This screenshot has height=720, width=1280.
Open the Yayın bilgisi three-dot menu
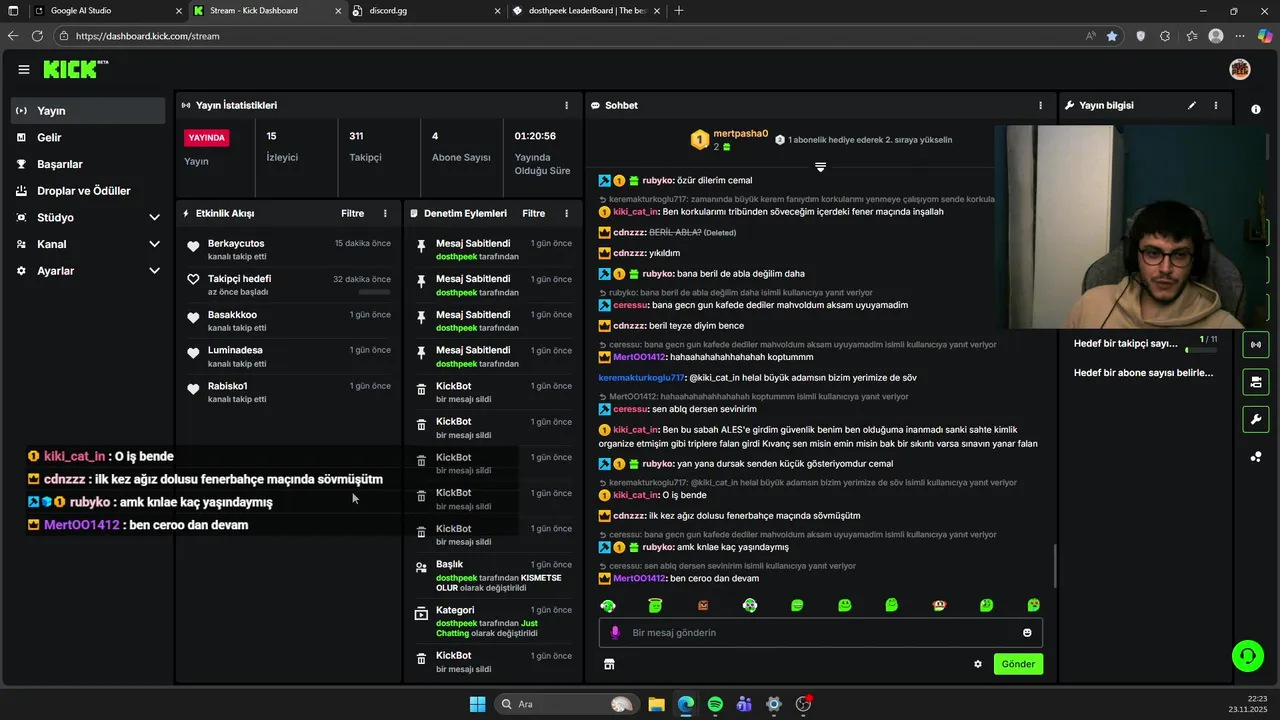point(1216,105)
